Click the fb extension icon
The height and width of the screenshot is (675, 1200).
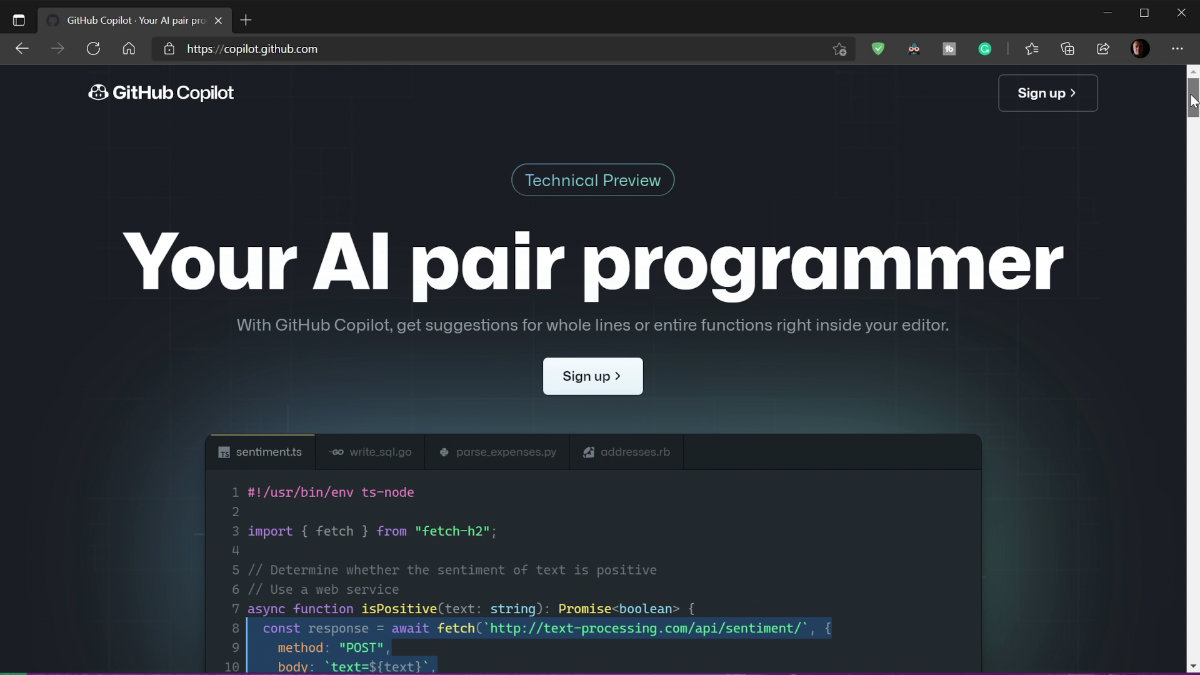949,48
